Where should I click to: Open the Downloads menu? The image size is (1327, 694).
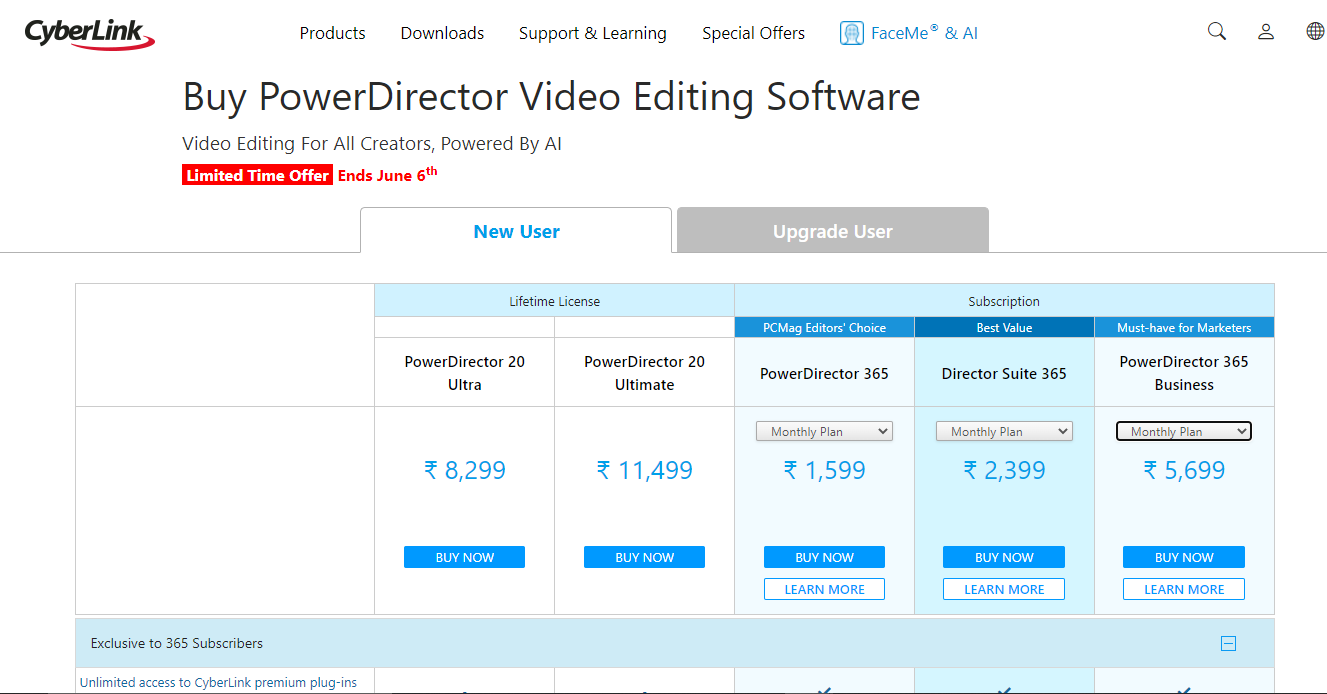click(x=442, y=33)
